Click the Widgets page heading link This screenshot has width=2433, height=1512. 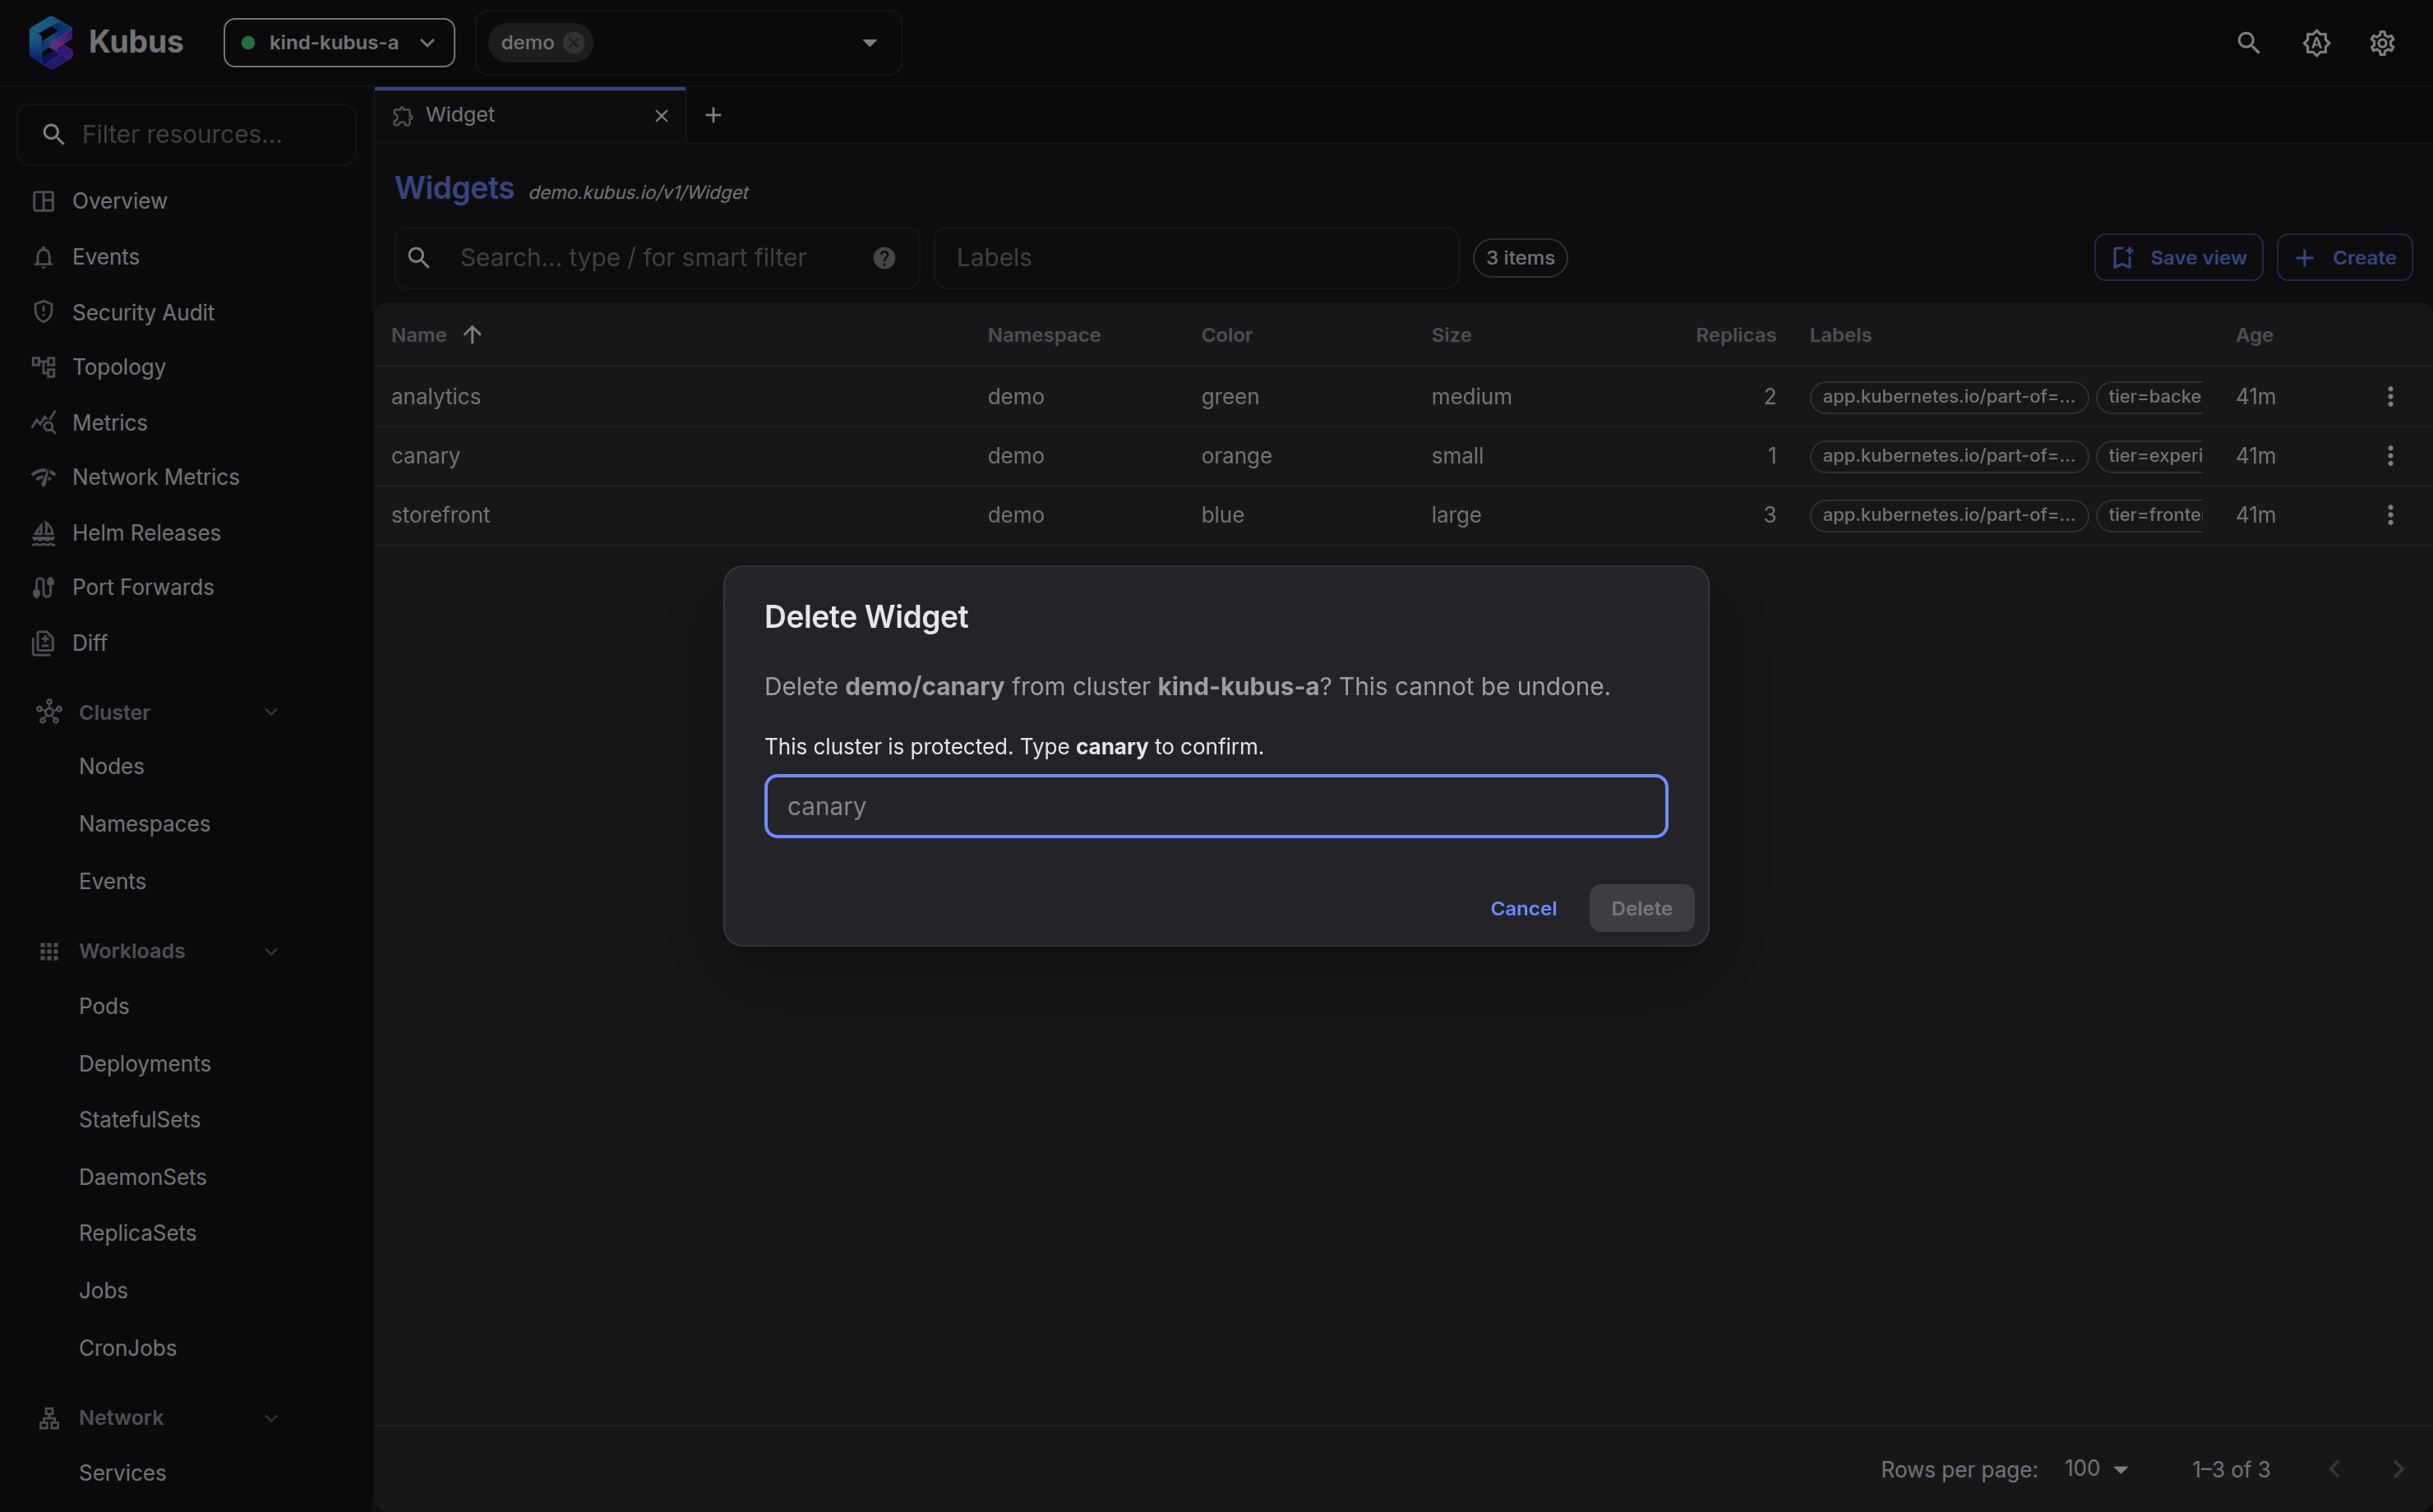click(x=454, y=188)
